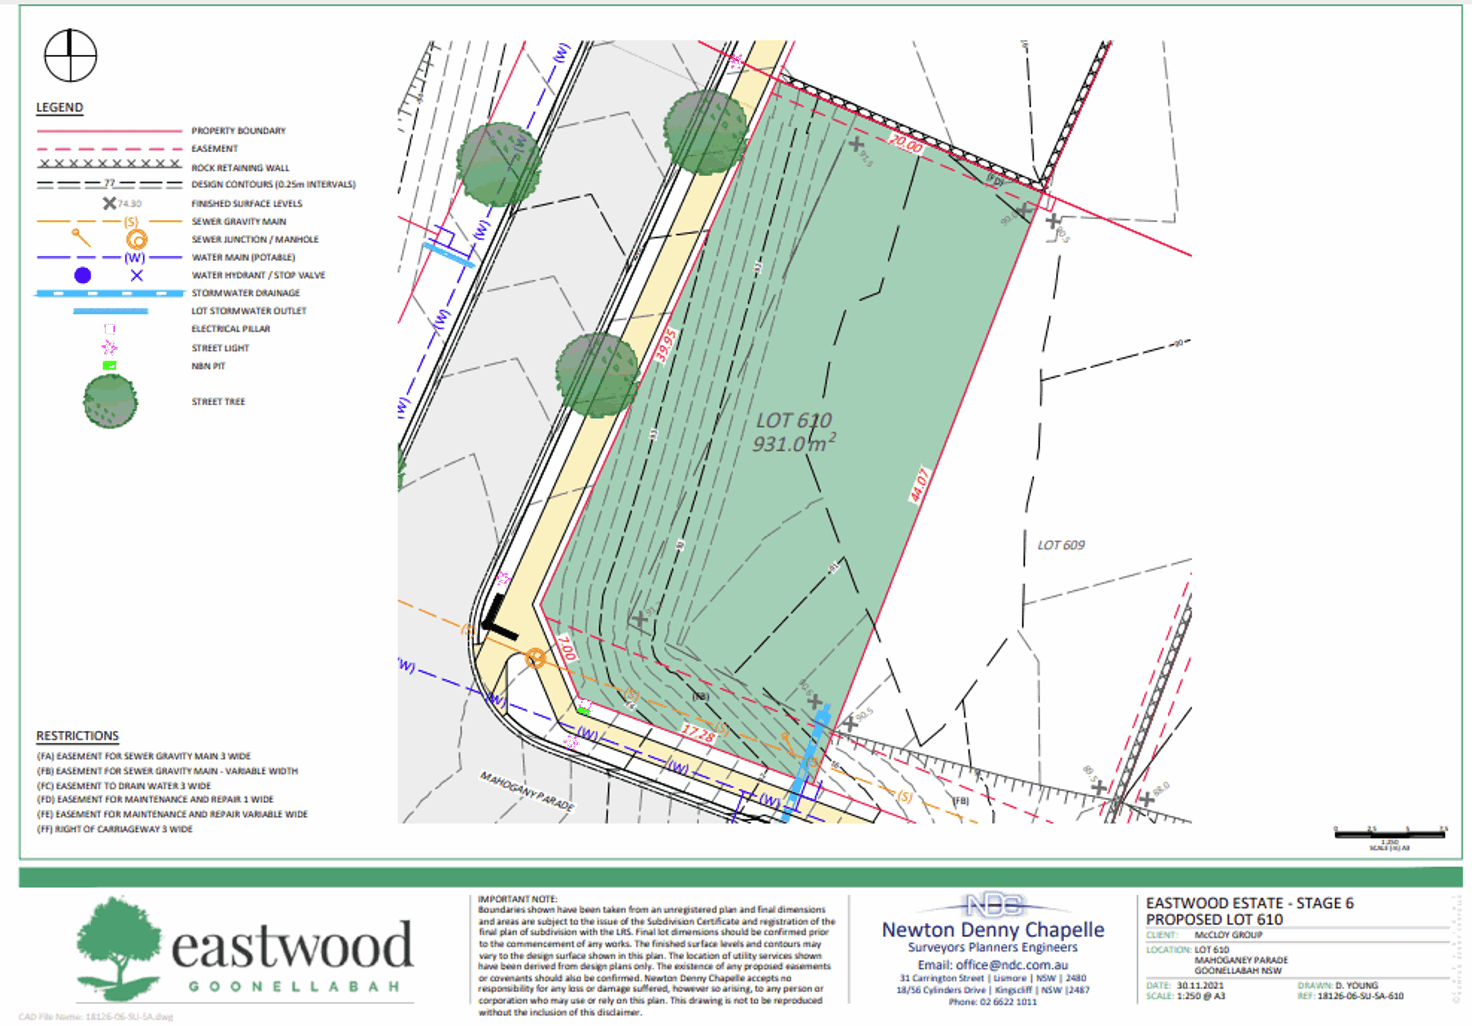This screenshot has height=1026, width=1472.
Task: Click the McCLOY GROUP client value
Action: click(x=1229, y=935)
